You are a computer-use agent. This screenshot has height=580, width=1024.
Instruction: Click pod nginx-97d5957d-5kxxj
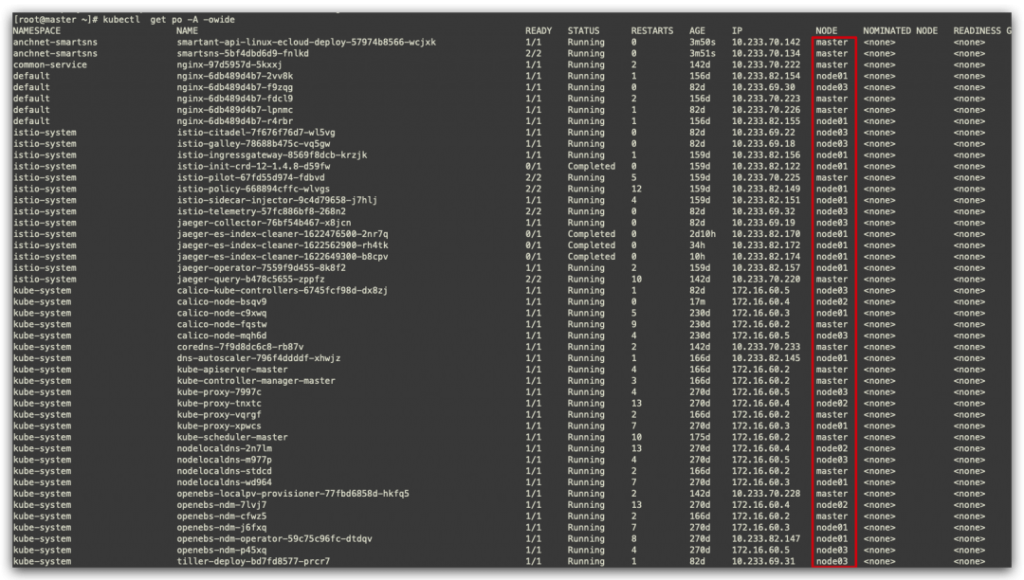(229, 65)
